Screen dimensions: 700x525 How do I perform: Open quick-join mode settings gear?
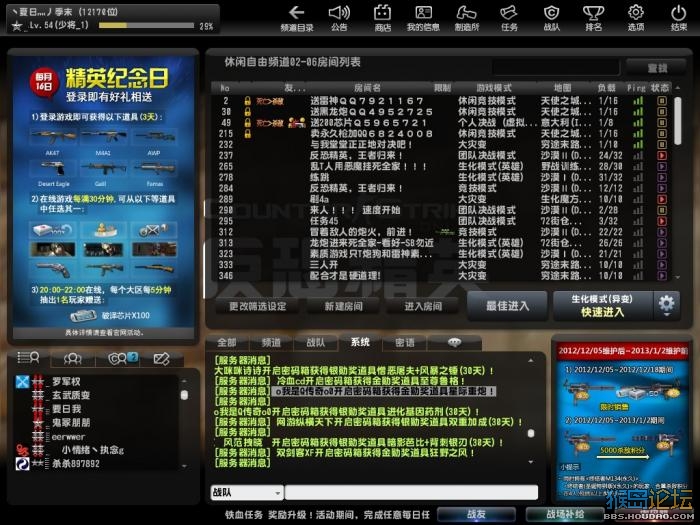tap(667, 306)
